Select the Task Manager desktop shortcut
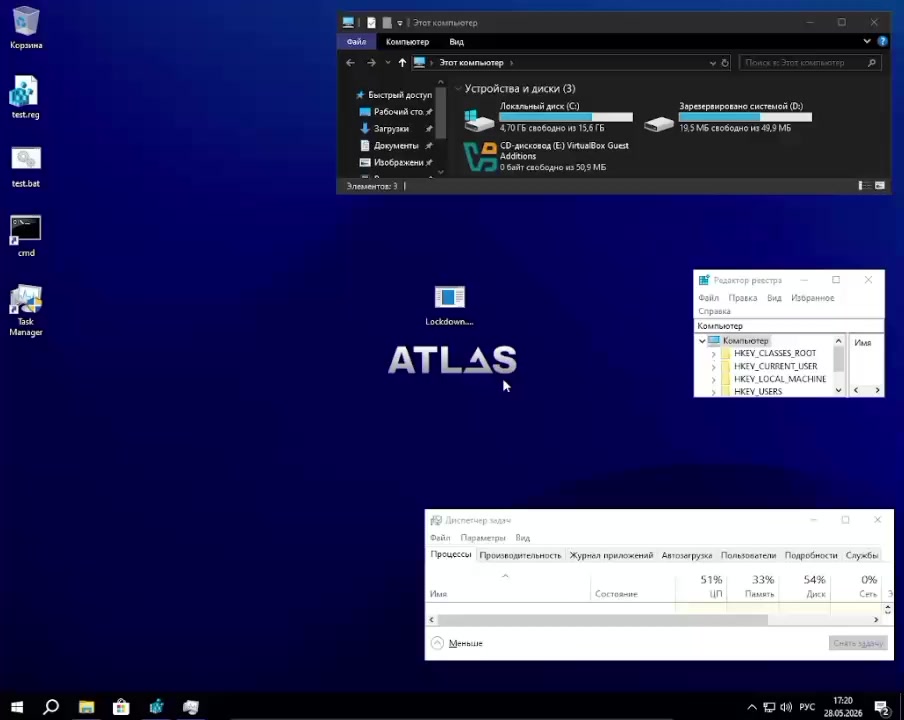The height and width of the screenshot is (720, 904). coord(25,310)
